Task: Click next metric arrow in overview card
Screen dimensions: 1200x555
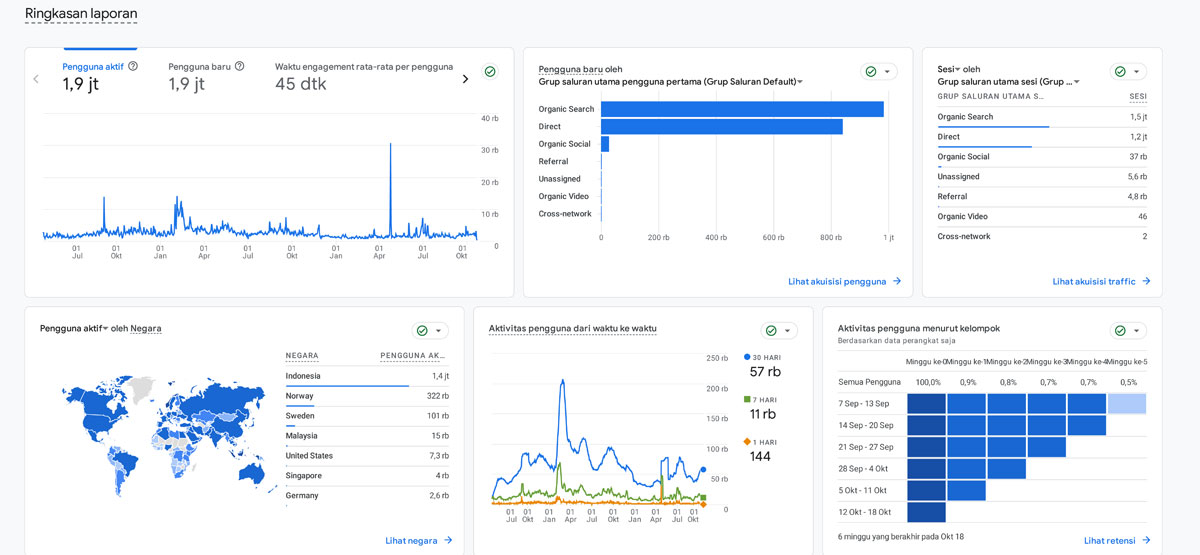Action: click(465, 79)
